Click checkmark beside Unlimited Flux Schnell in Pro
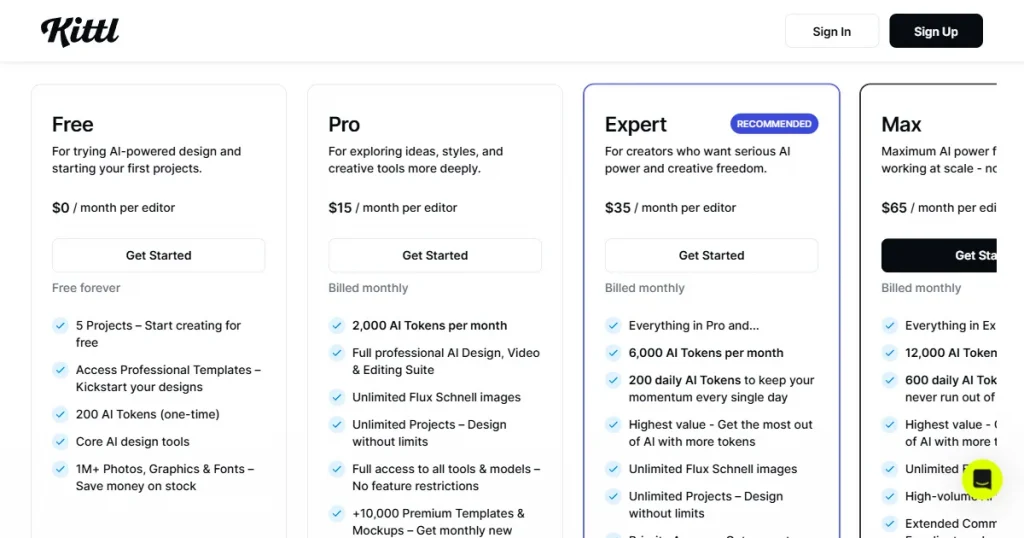 pyautogui.click(x=337, y=397)
